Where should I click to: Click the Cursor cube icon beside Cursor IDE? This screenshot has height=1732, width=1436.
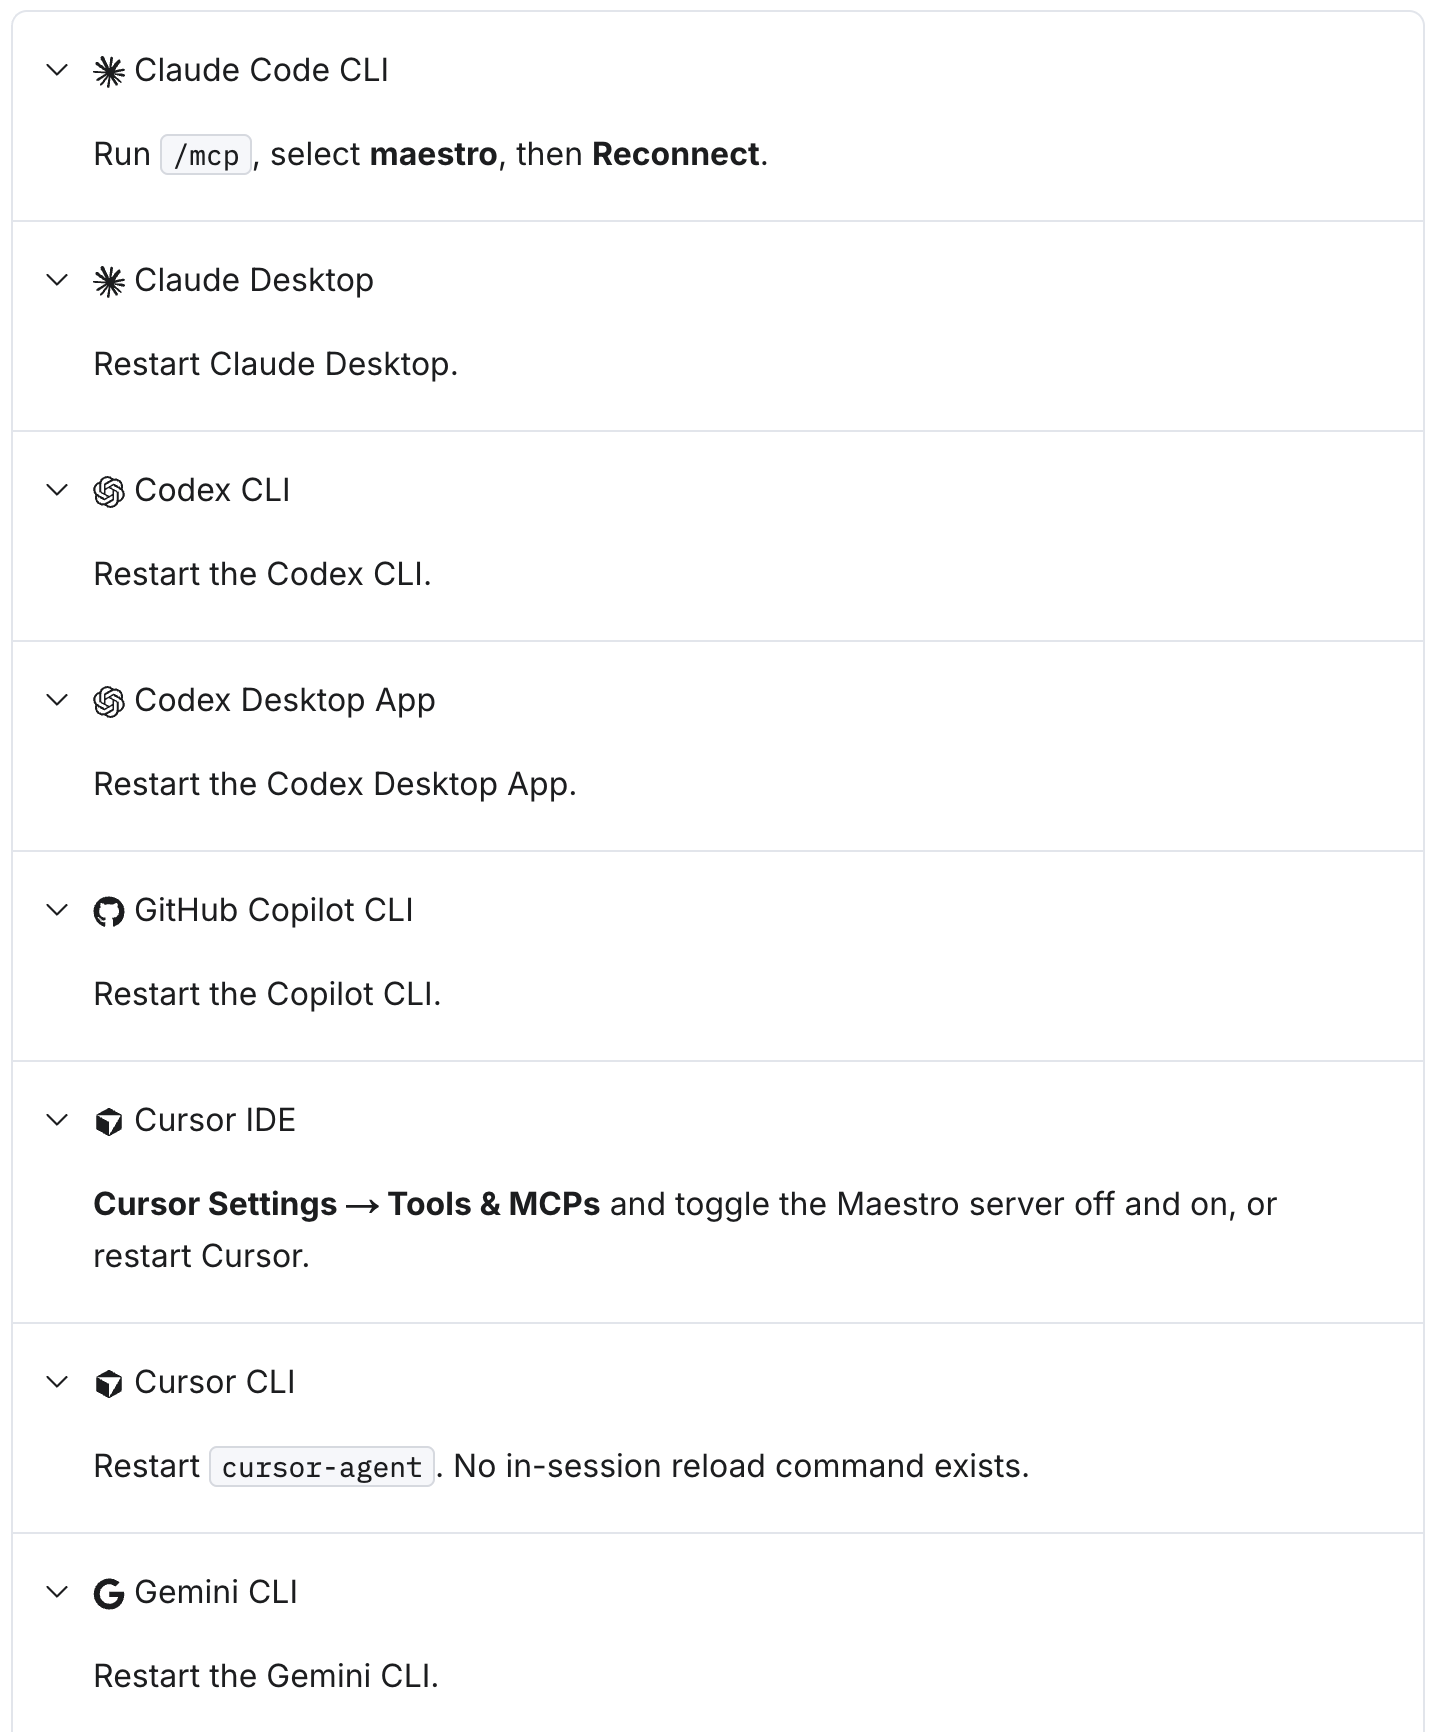pyautogui.click(x=109, y=1122)
